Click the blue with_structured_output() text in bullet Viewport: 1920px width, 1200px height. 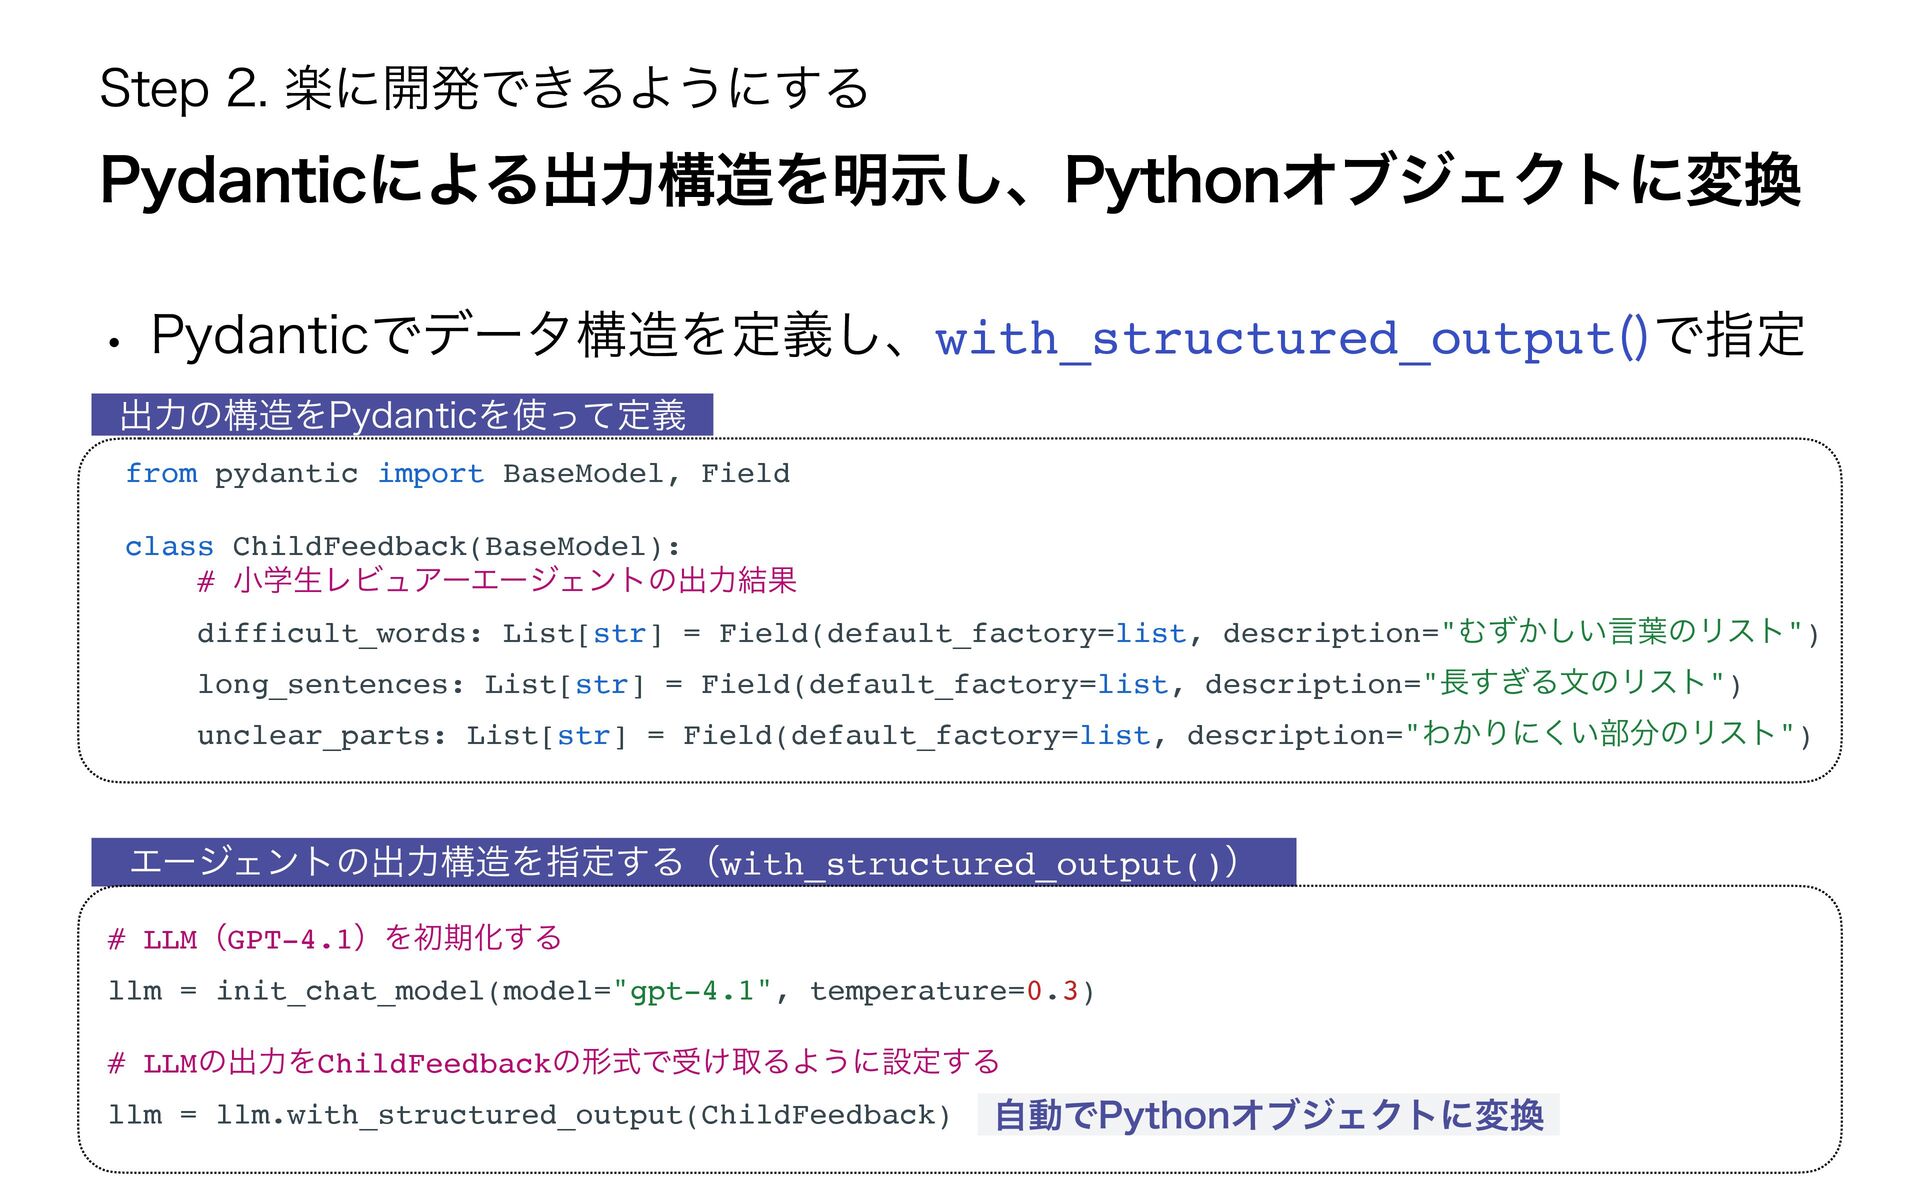click(1290, 338)
